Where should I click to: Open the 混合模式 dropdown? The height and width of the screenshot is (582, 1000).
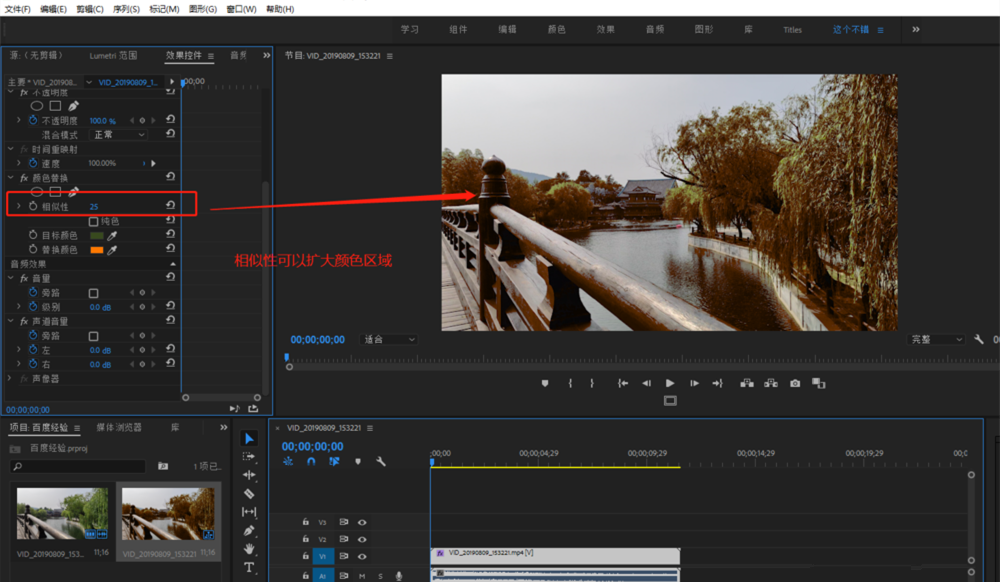pyautogui.click(x=118, y=134)
